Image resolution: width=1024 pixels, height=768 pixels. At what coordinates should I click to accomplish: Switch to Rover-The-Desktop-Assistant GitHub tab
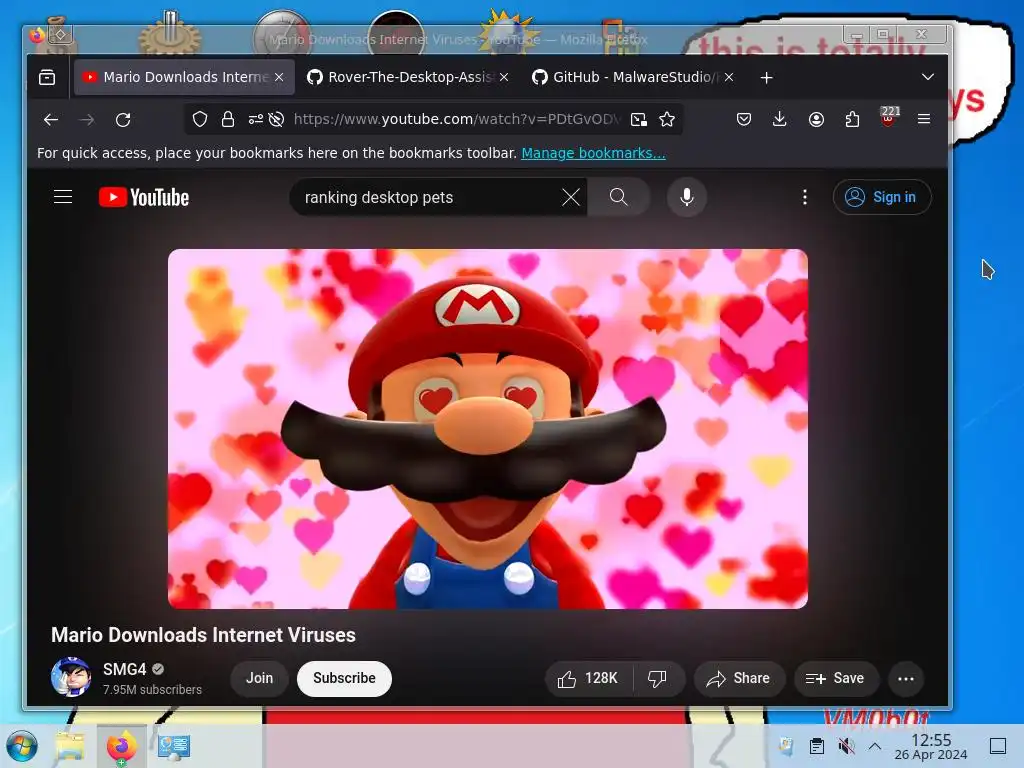click(x=408, y=77)
